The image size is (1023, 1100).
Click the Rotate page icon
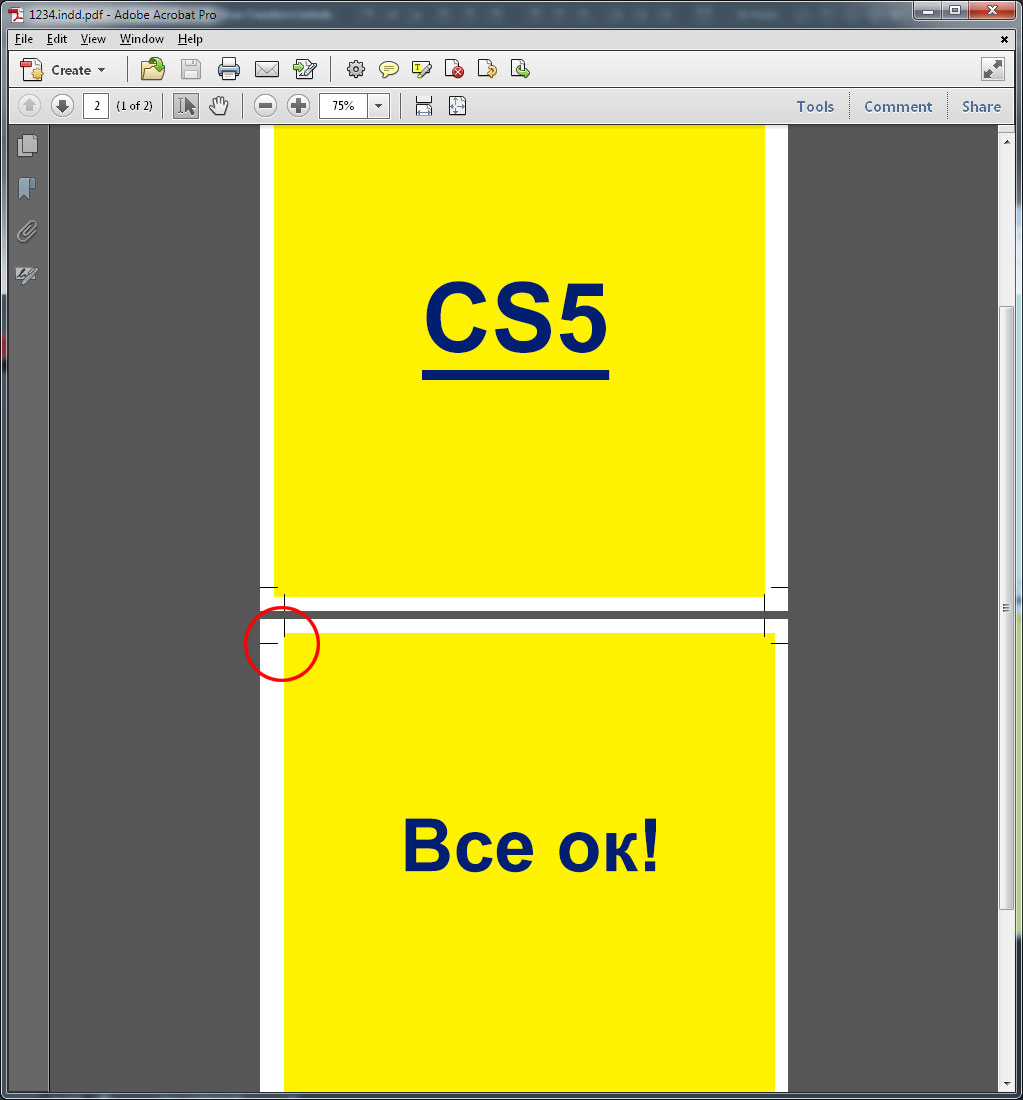click(487, 69)
